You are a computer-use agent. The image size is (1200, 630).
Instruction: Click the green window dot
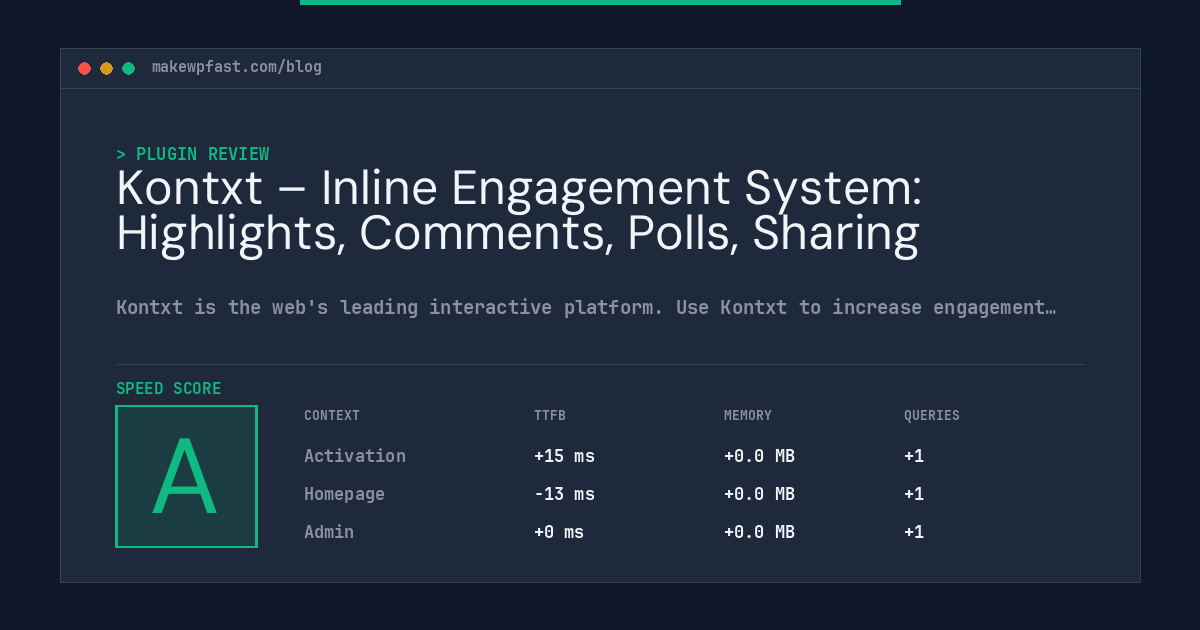click(128, 68)
